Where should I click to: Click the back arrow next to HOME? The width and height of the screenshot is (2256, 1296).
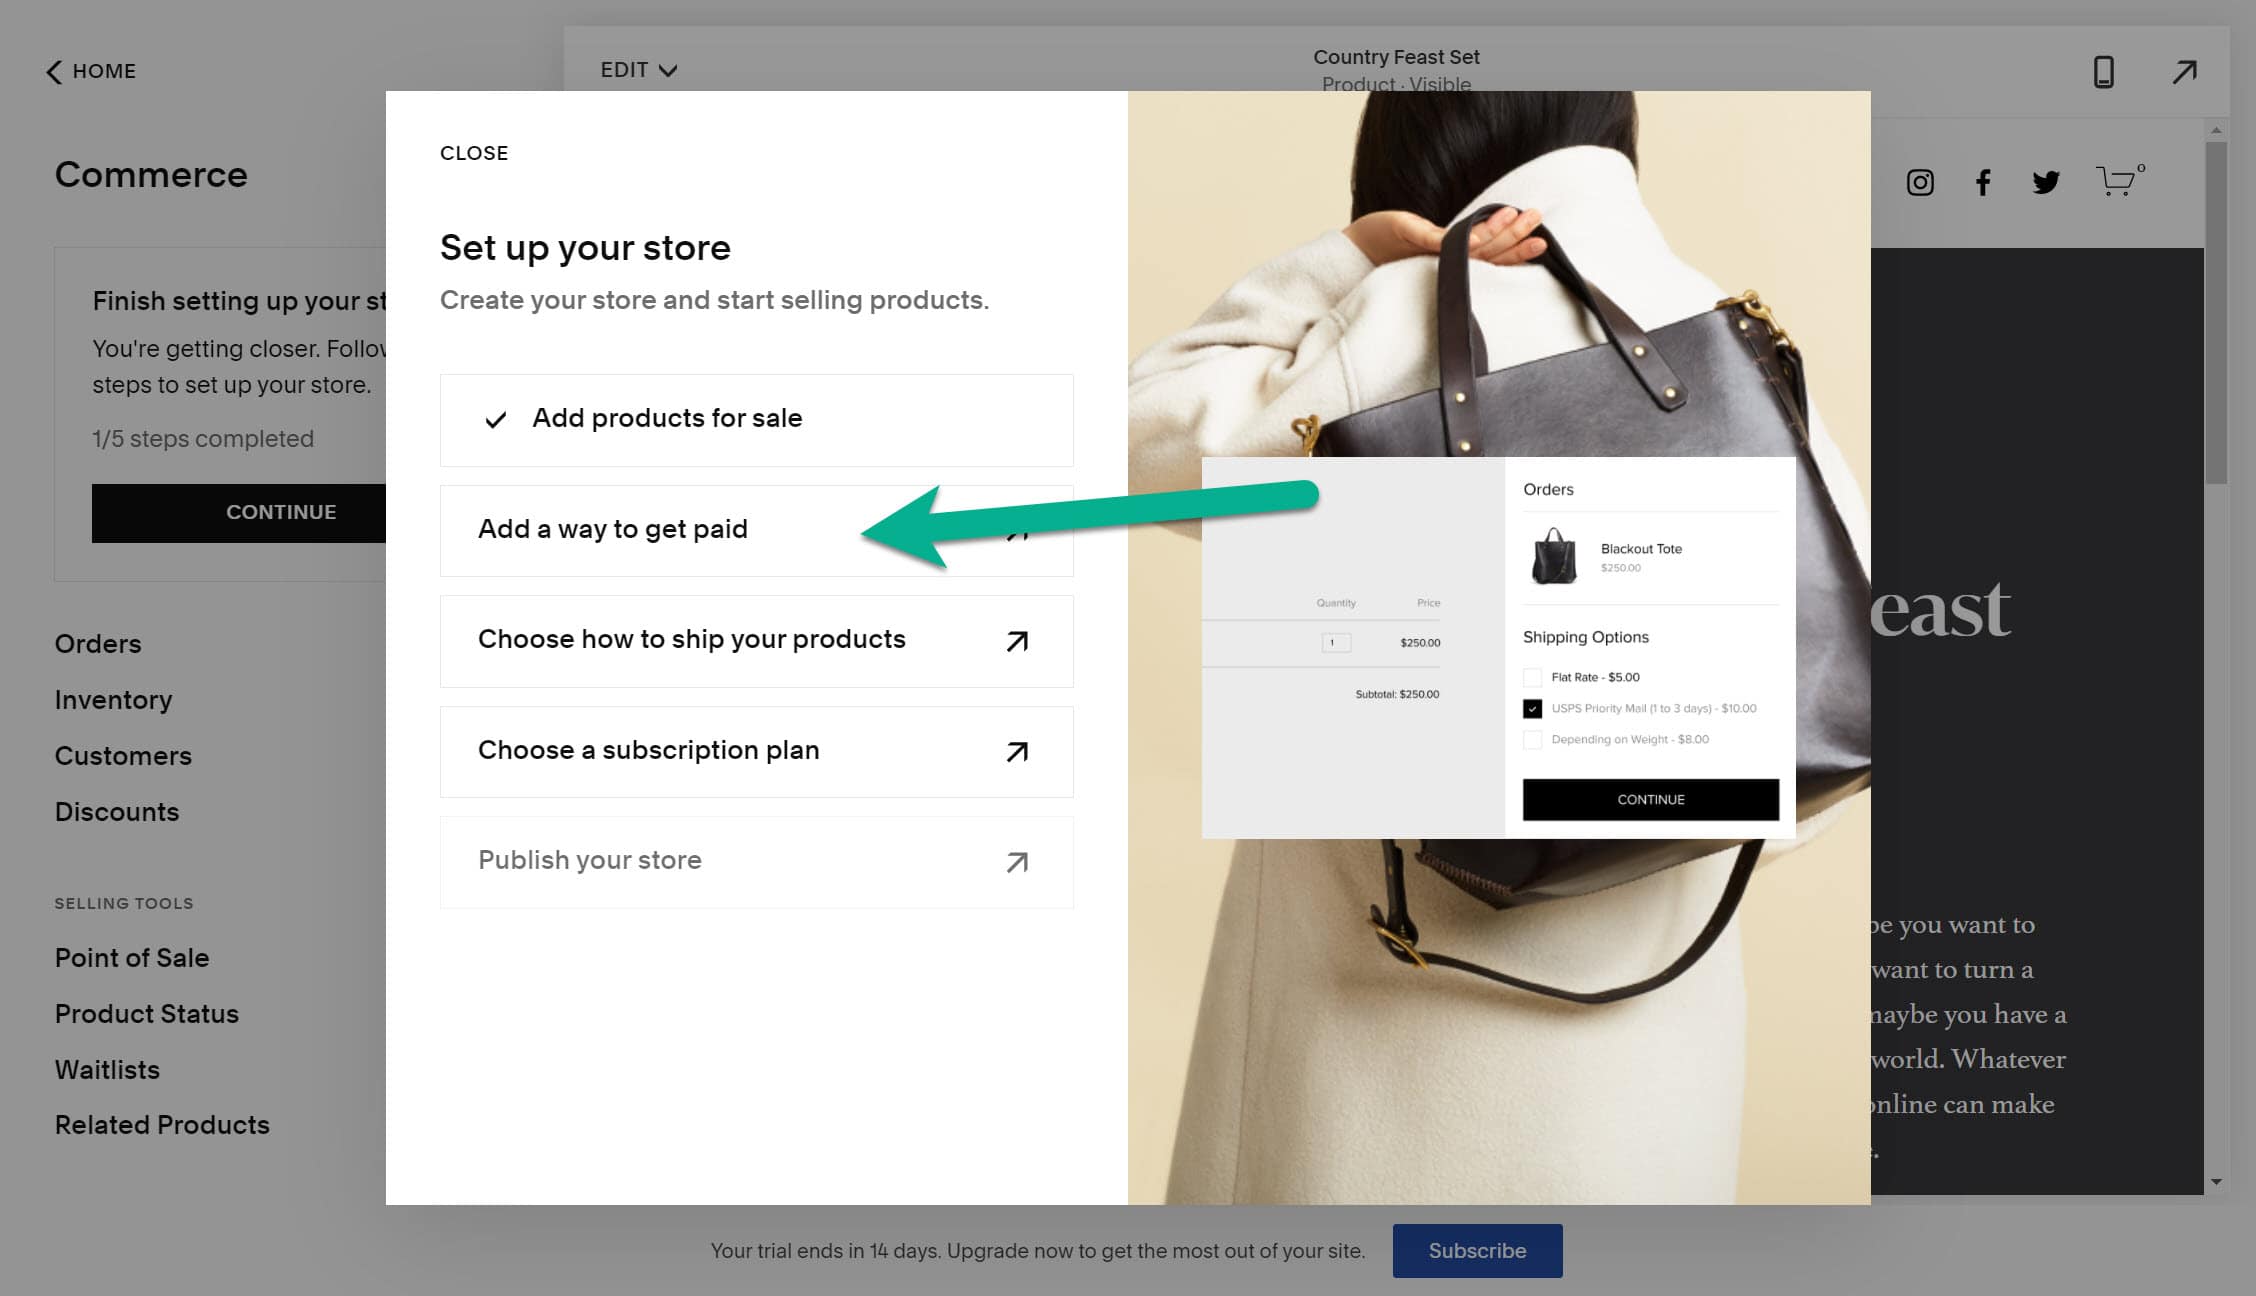(52, 71)
